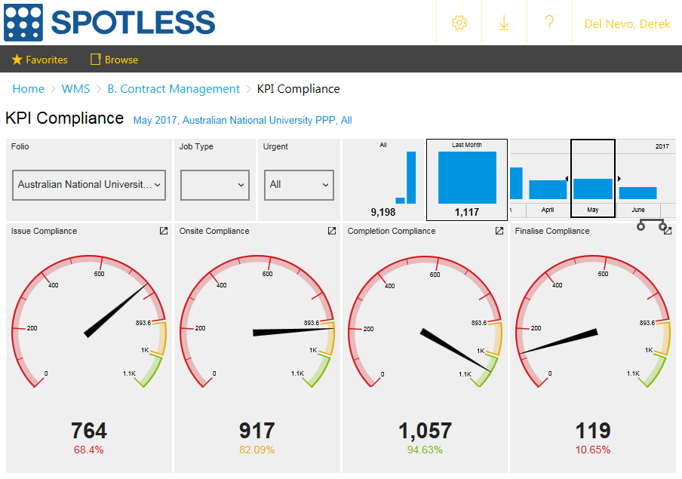This screenshot has width=682, height=479.
Task: Click the June bar in timeline
Action: click(x=638, y=193)
